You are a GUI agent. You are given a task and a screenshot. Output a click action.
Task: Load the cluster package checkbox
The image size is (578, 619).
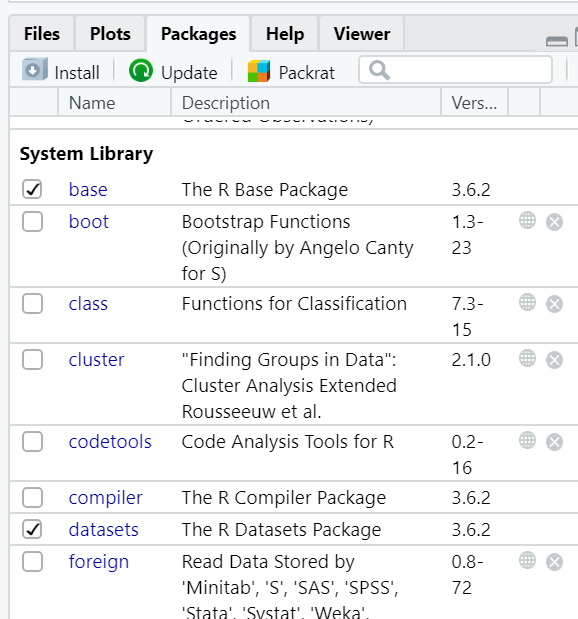(32, 360)
